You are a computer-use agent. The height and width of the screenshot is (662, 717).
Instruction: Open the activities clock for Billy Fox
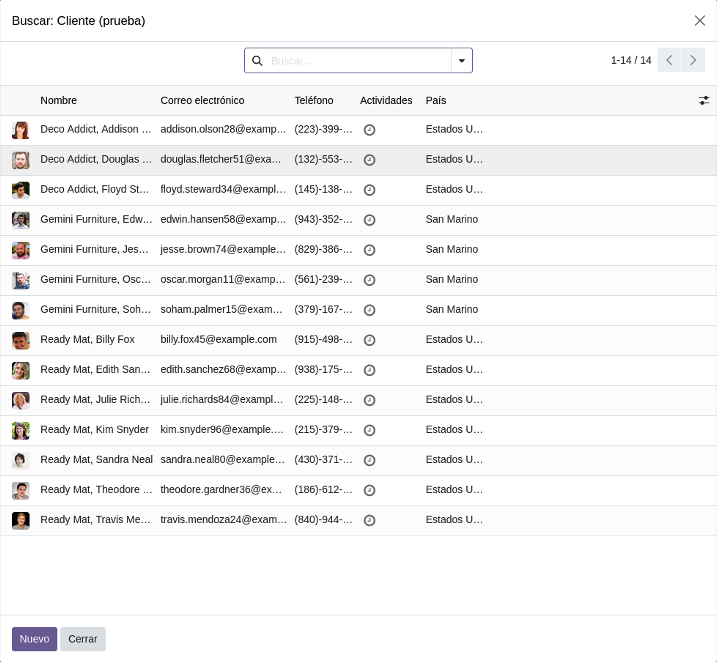[369, 340]
